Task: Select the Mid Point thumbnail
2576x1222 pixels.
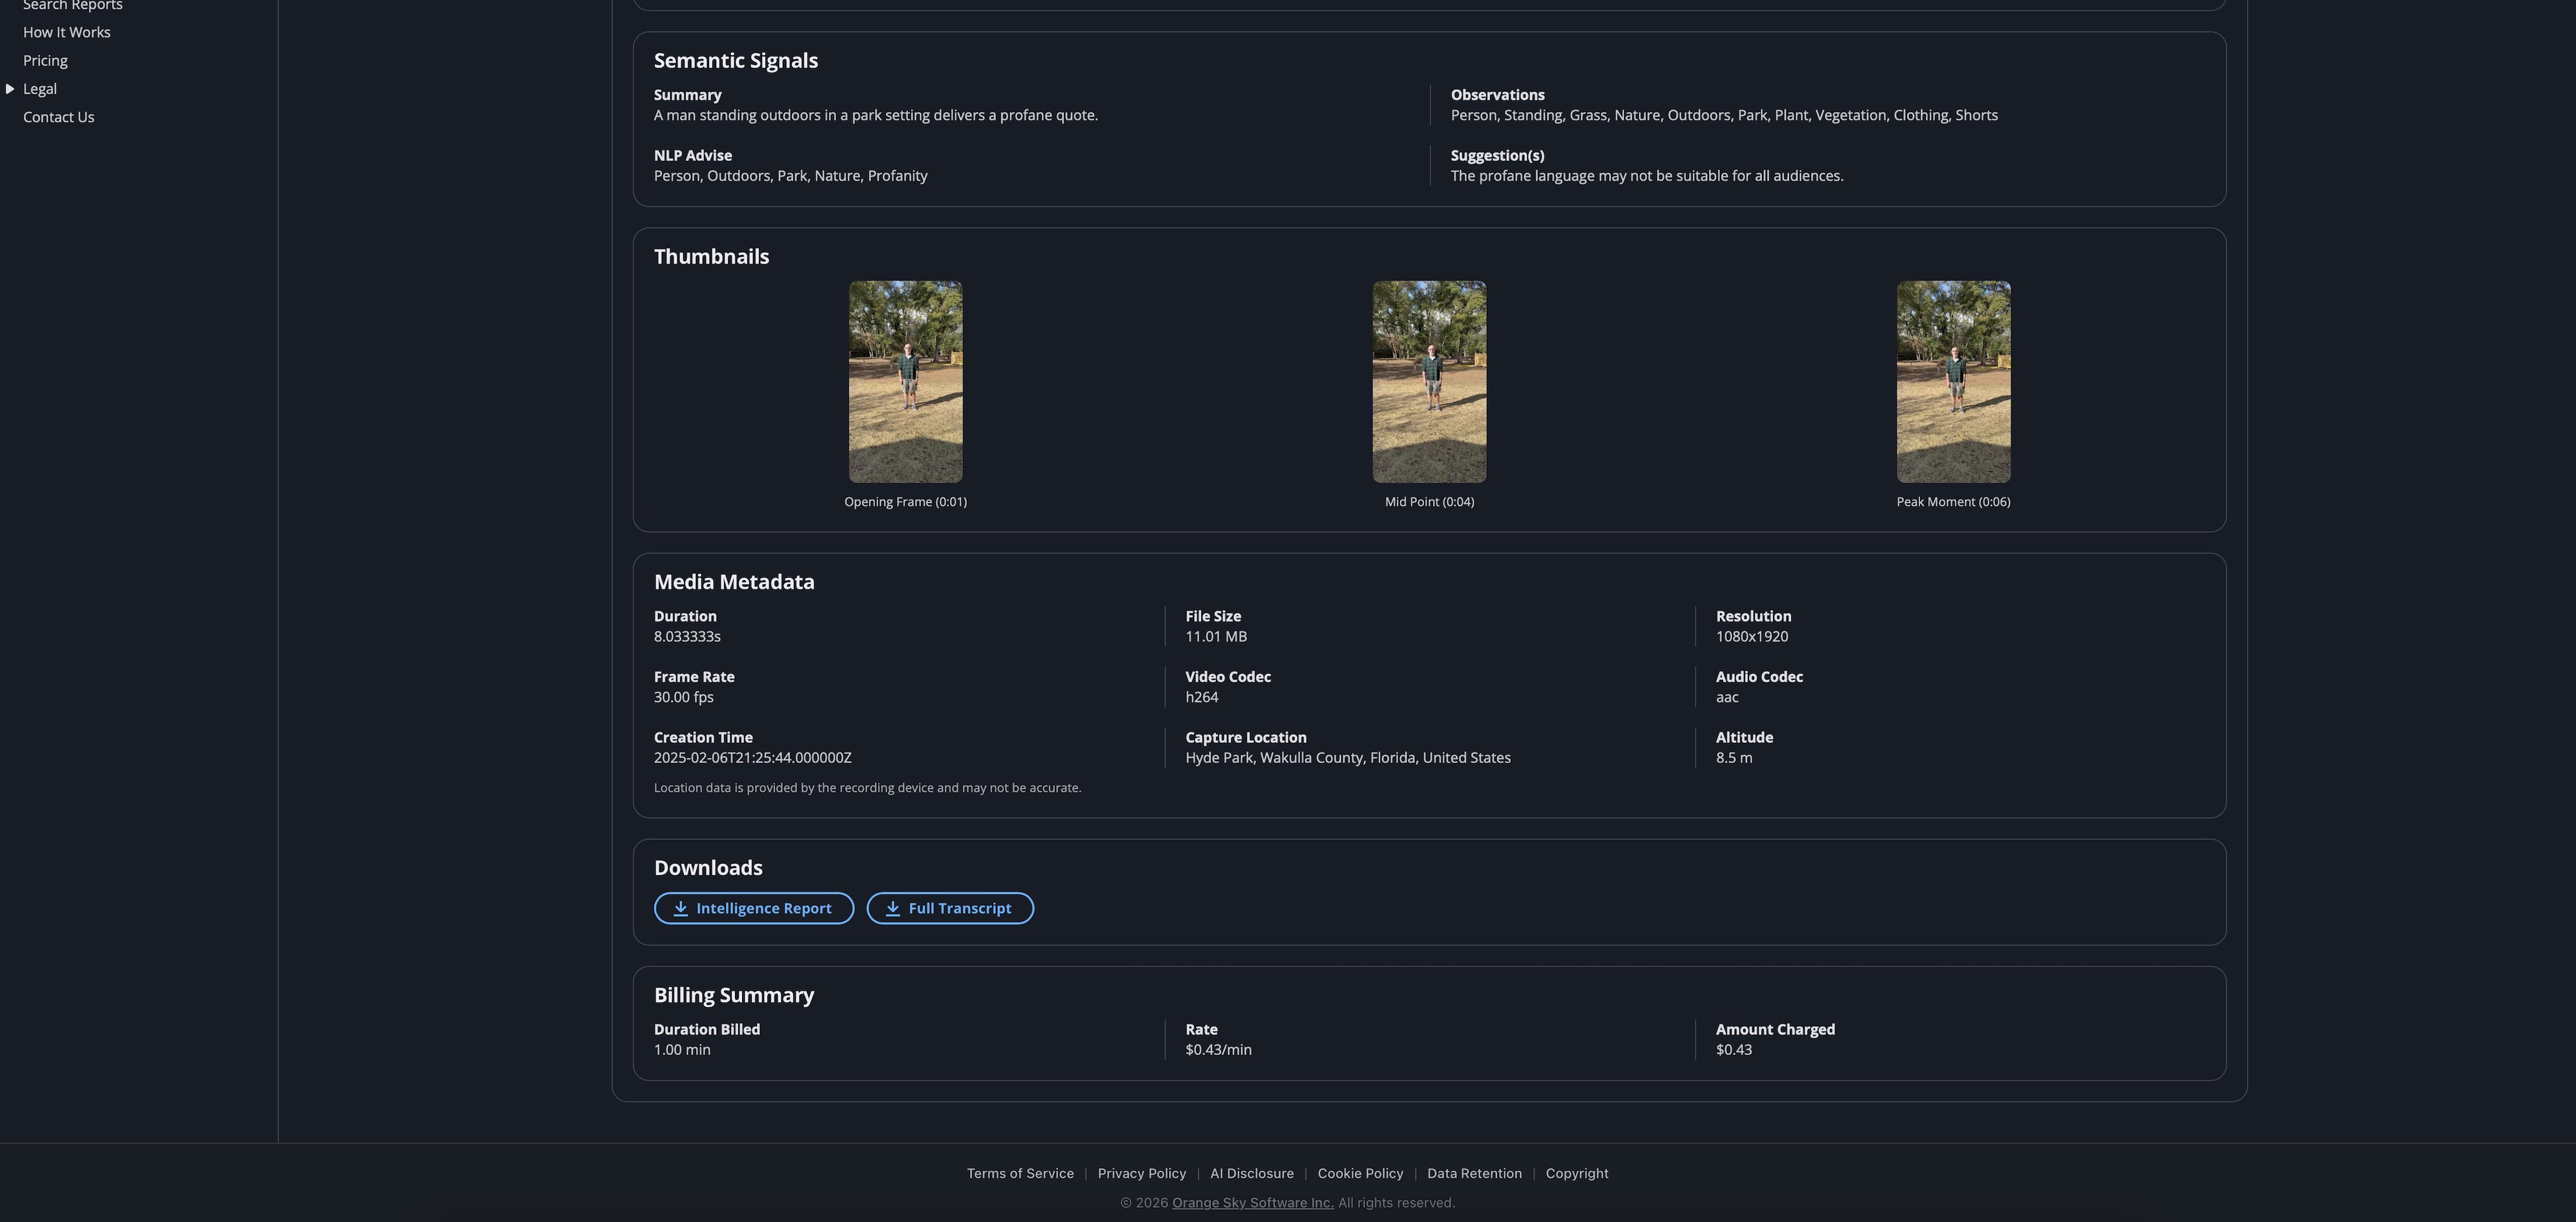Action: point(1428,381)
